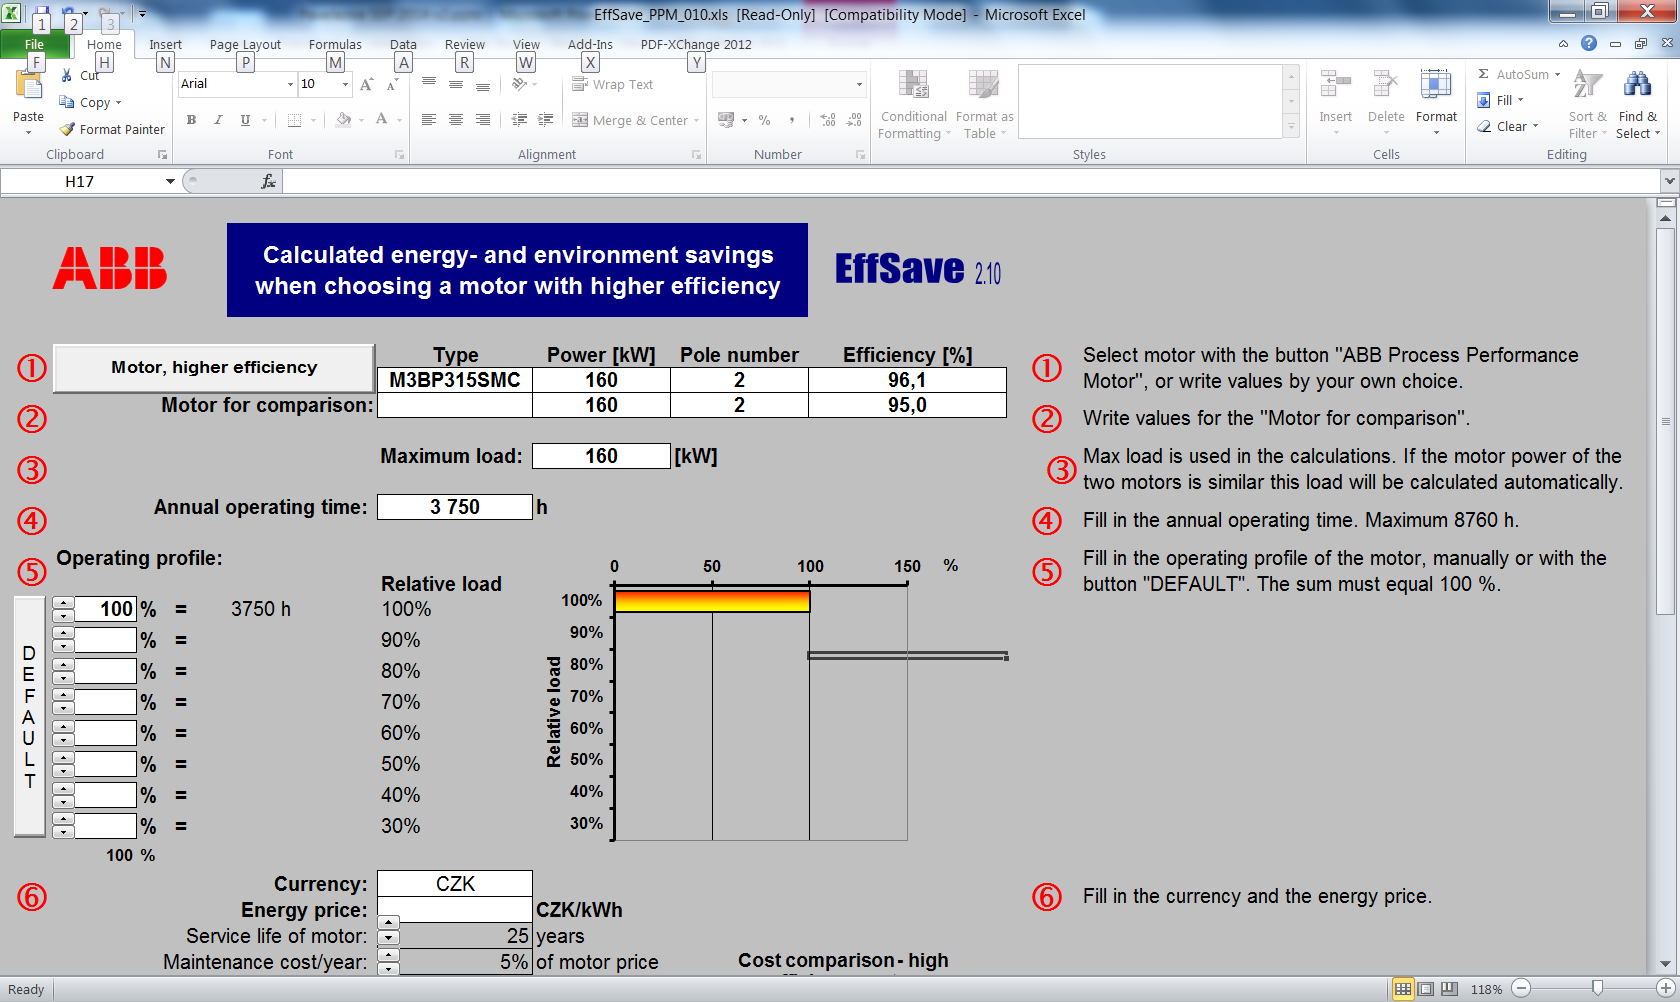Click Decrease Decimal icon
This screenshot has height=1002, width=1680.
854,120
